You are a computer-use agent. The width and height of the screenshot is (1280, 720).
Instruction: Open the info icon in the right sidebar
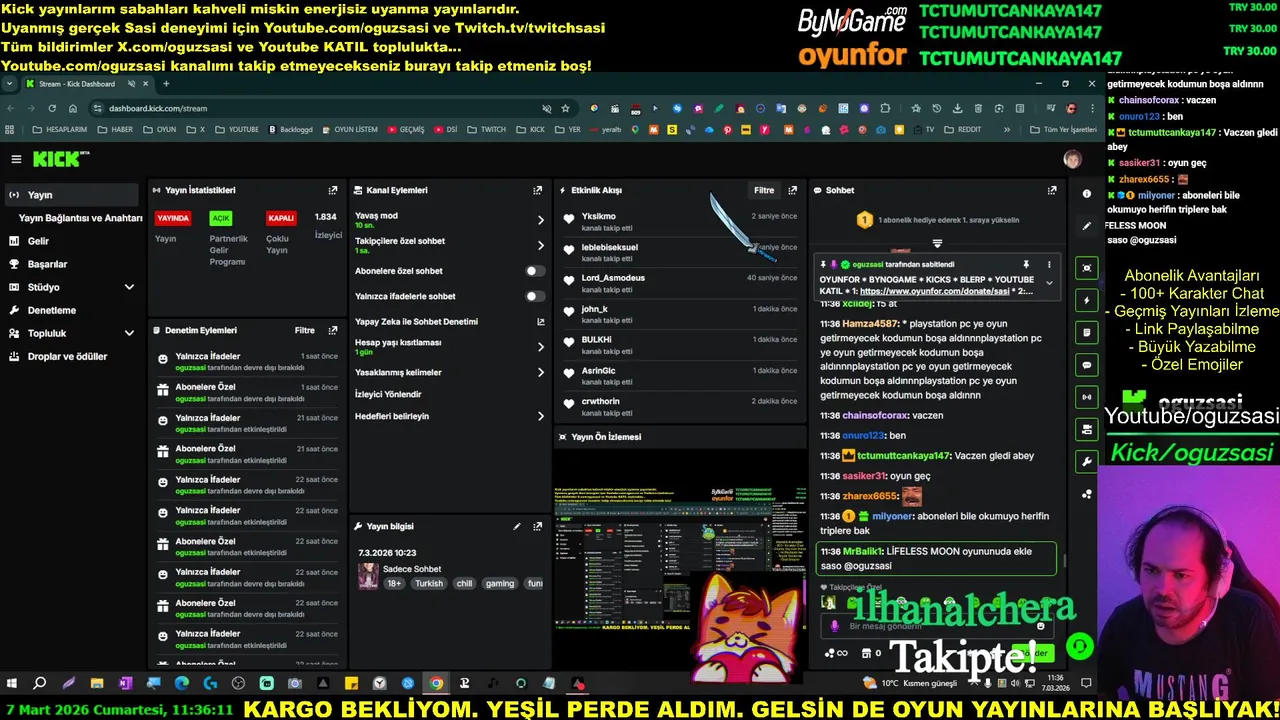coord(1087,194)
